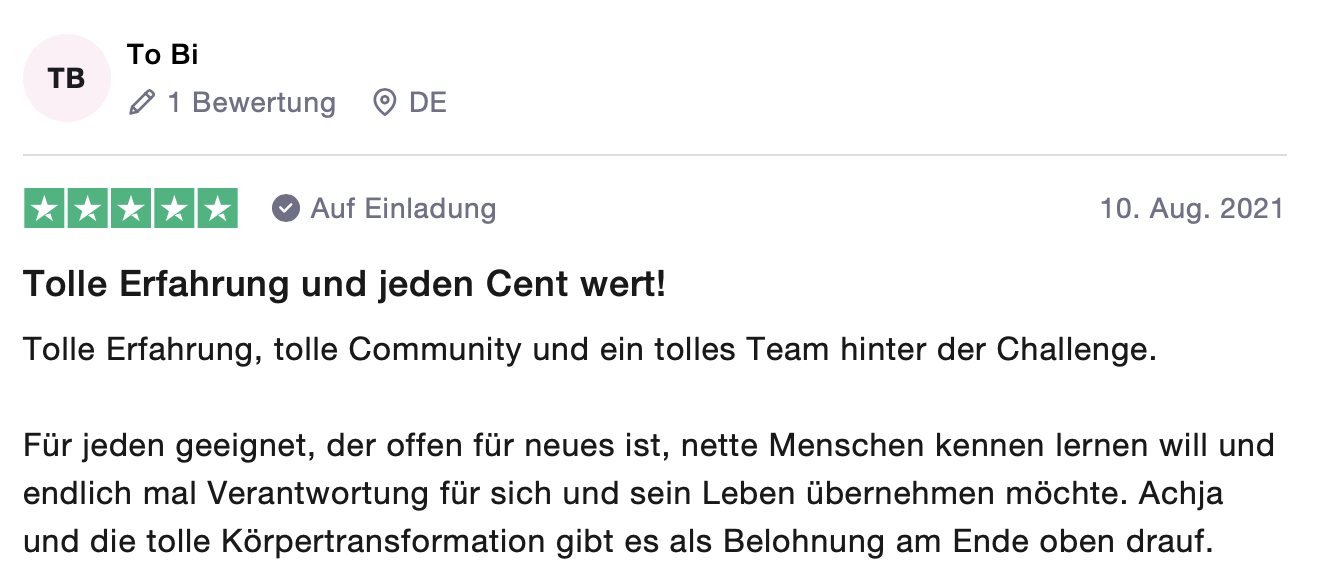Click the verified checkmark badge icon
1320x580 pixels.
coord(286,208)
